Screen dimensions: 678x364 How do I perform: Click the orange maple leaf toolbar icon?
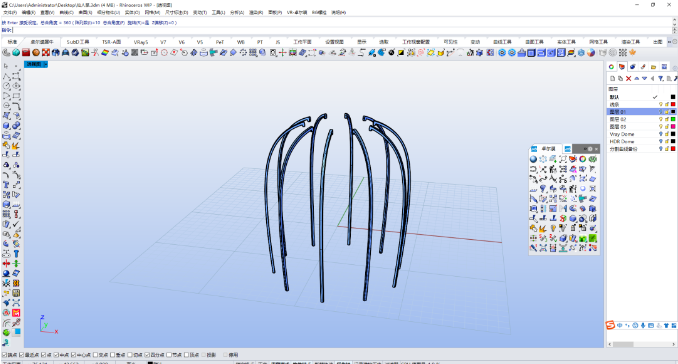tap(633, 52)
